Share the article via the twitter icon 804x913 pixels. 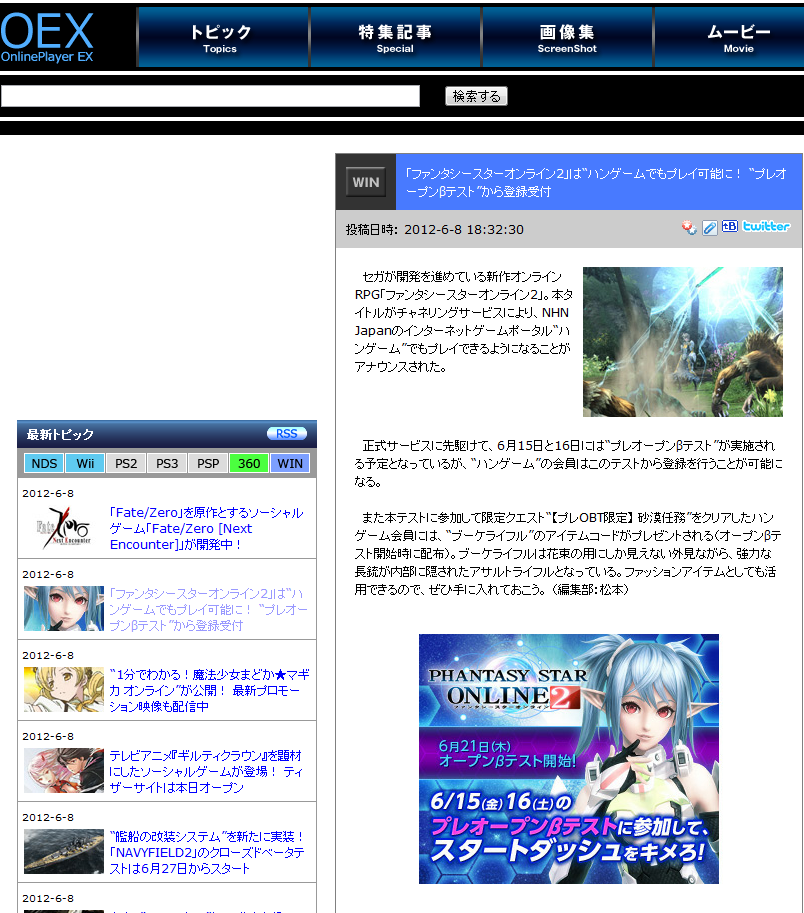[x=766, y=227]
